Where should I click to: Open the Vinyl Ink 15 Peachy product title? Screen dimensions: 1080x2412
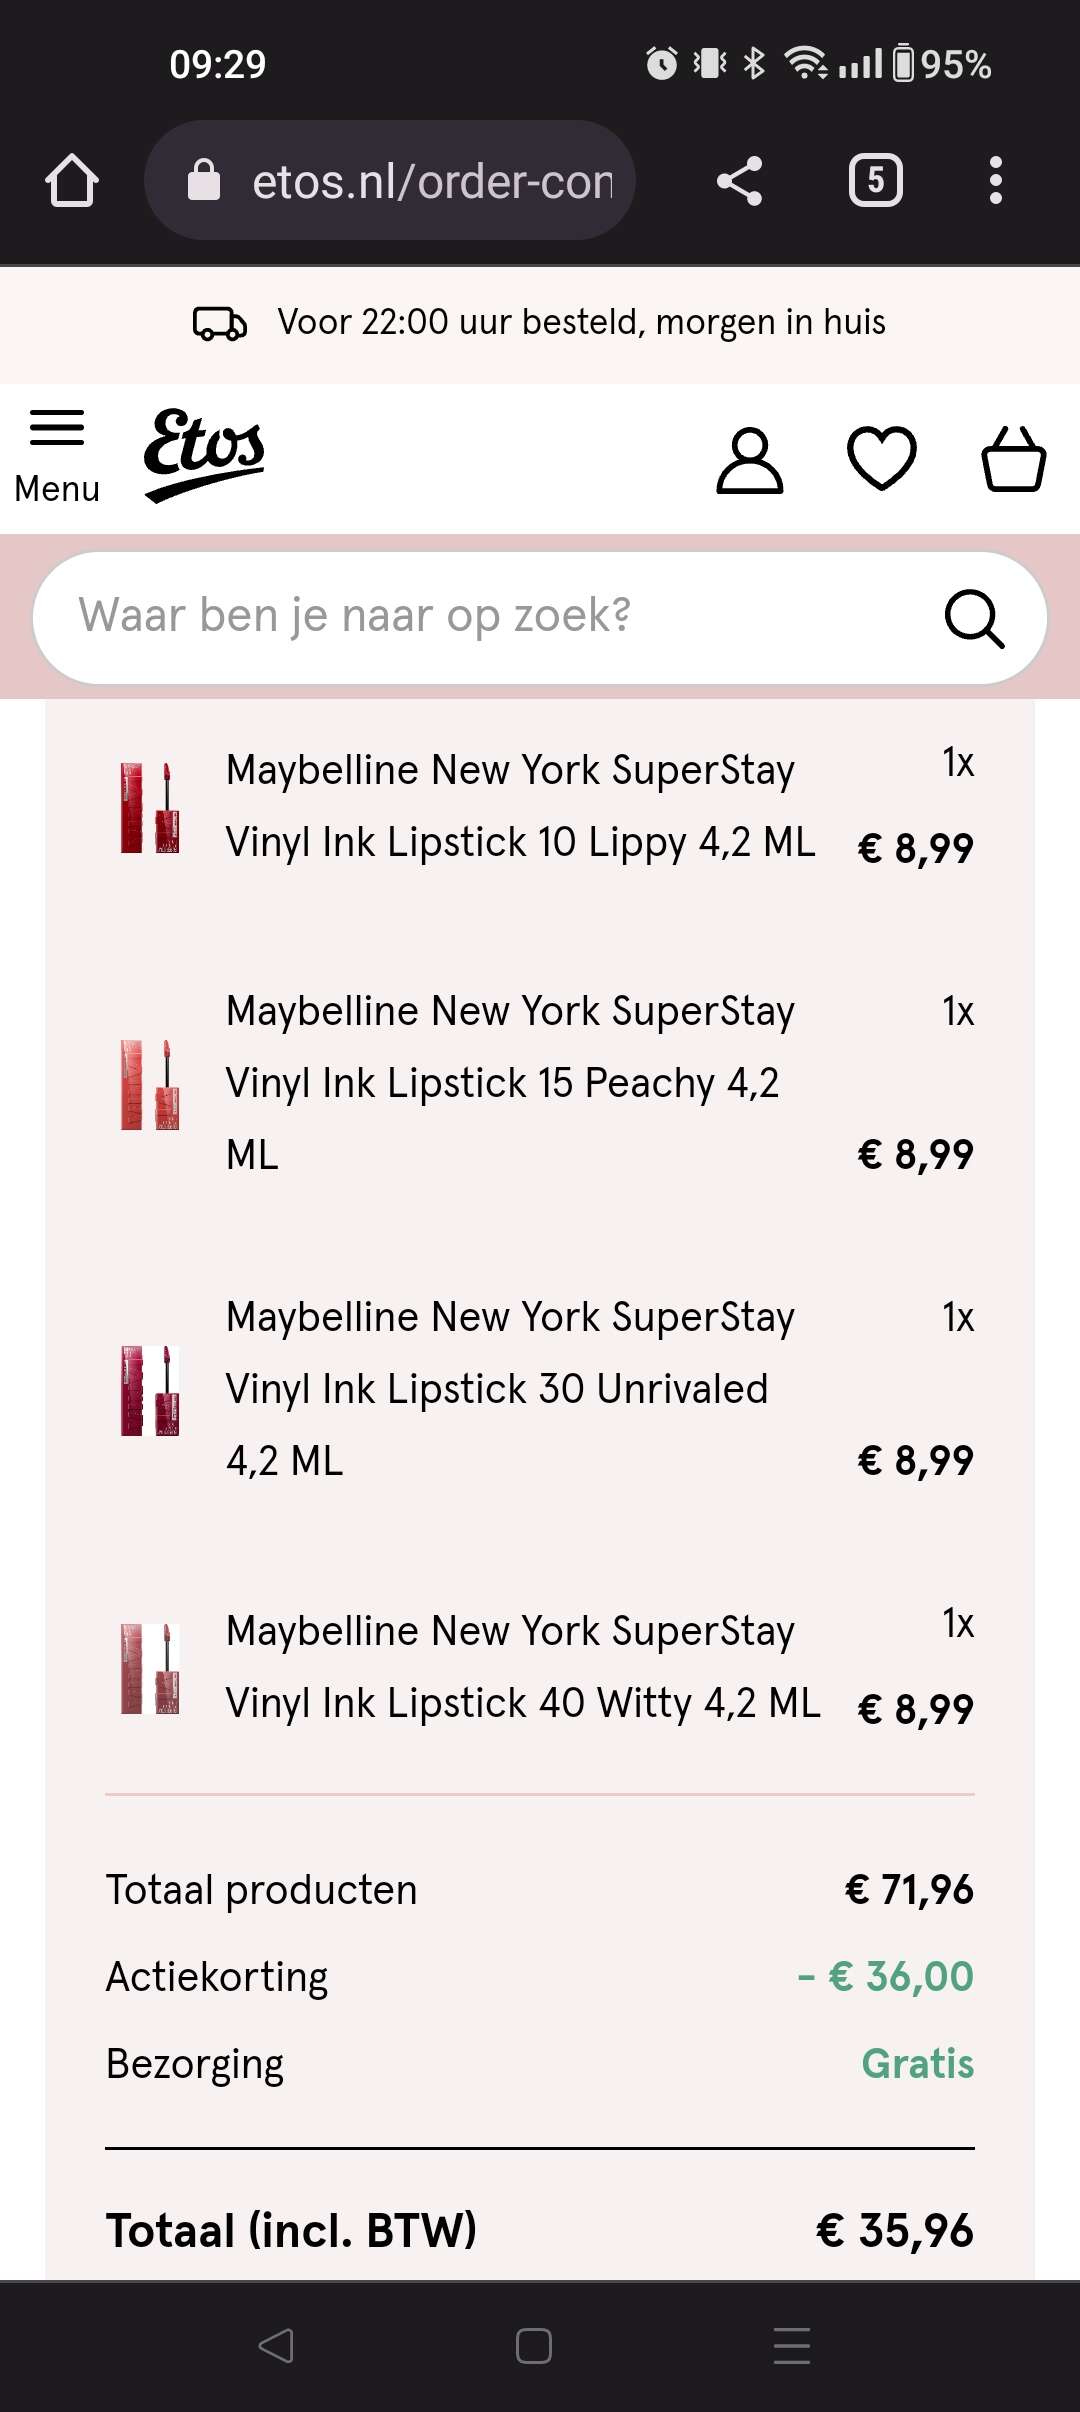(510, 1082)
